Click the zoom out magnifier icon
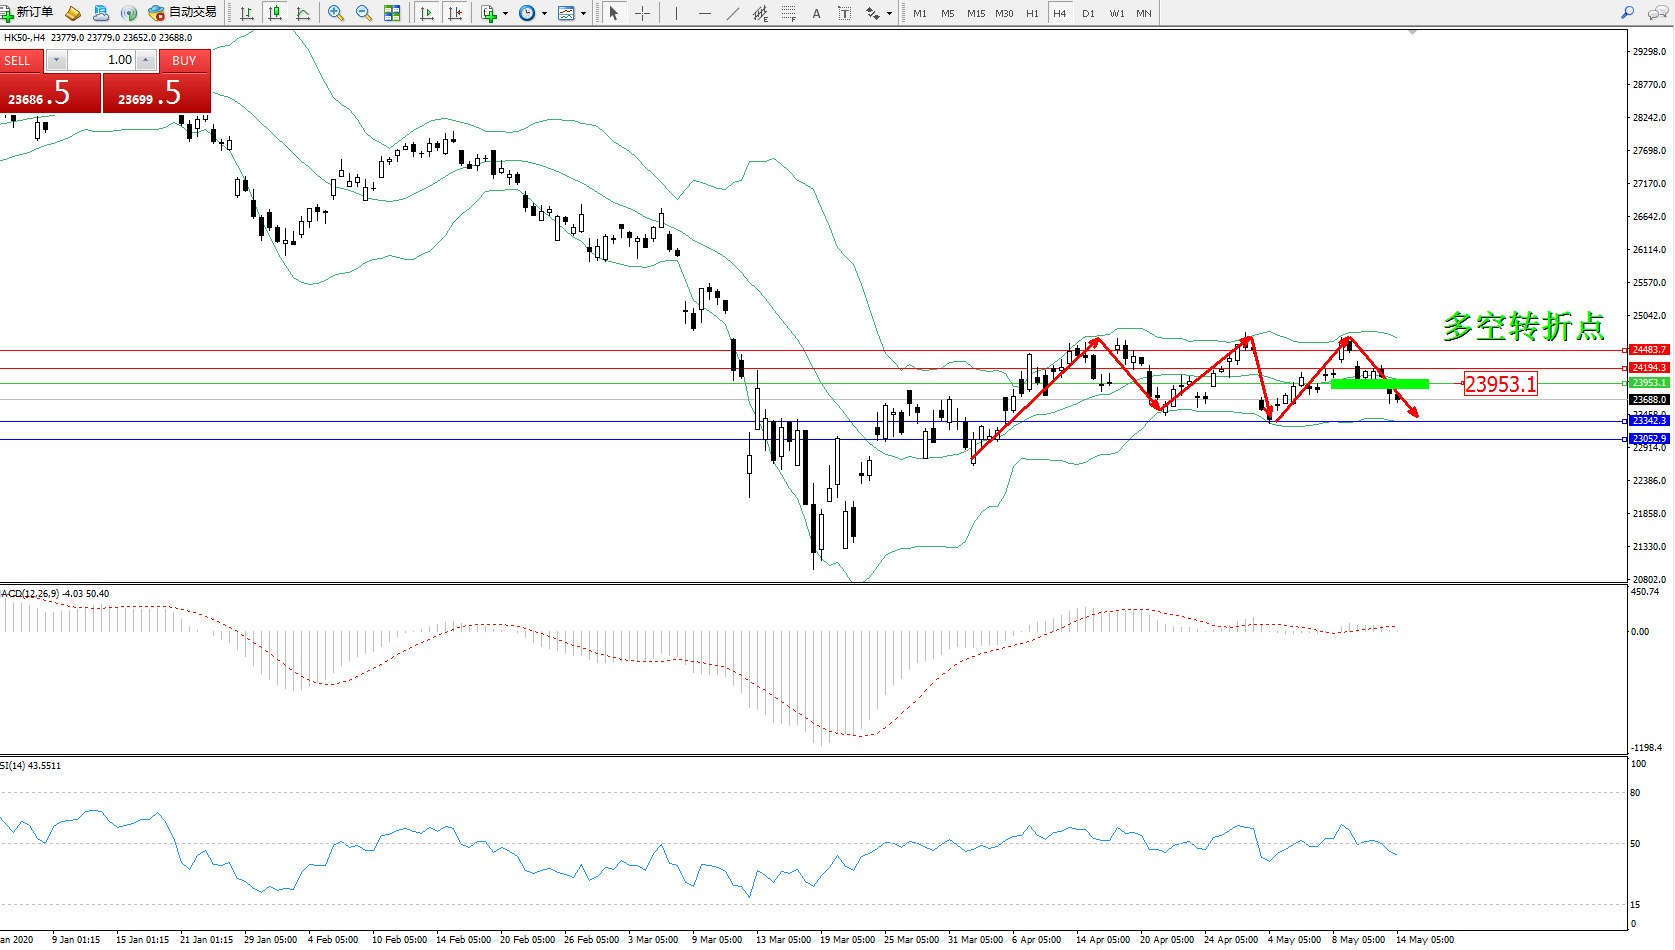The width and height of the screenshot is (1675, 950). [364, 13]
